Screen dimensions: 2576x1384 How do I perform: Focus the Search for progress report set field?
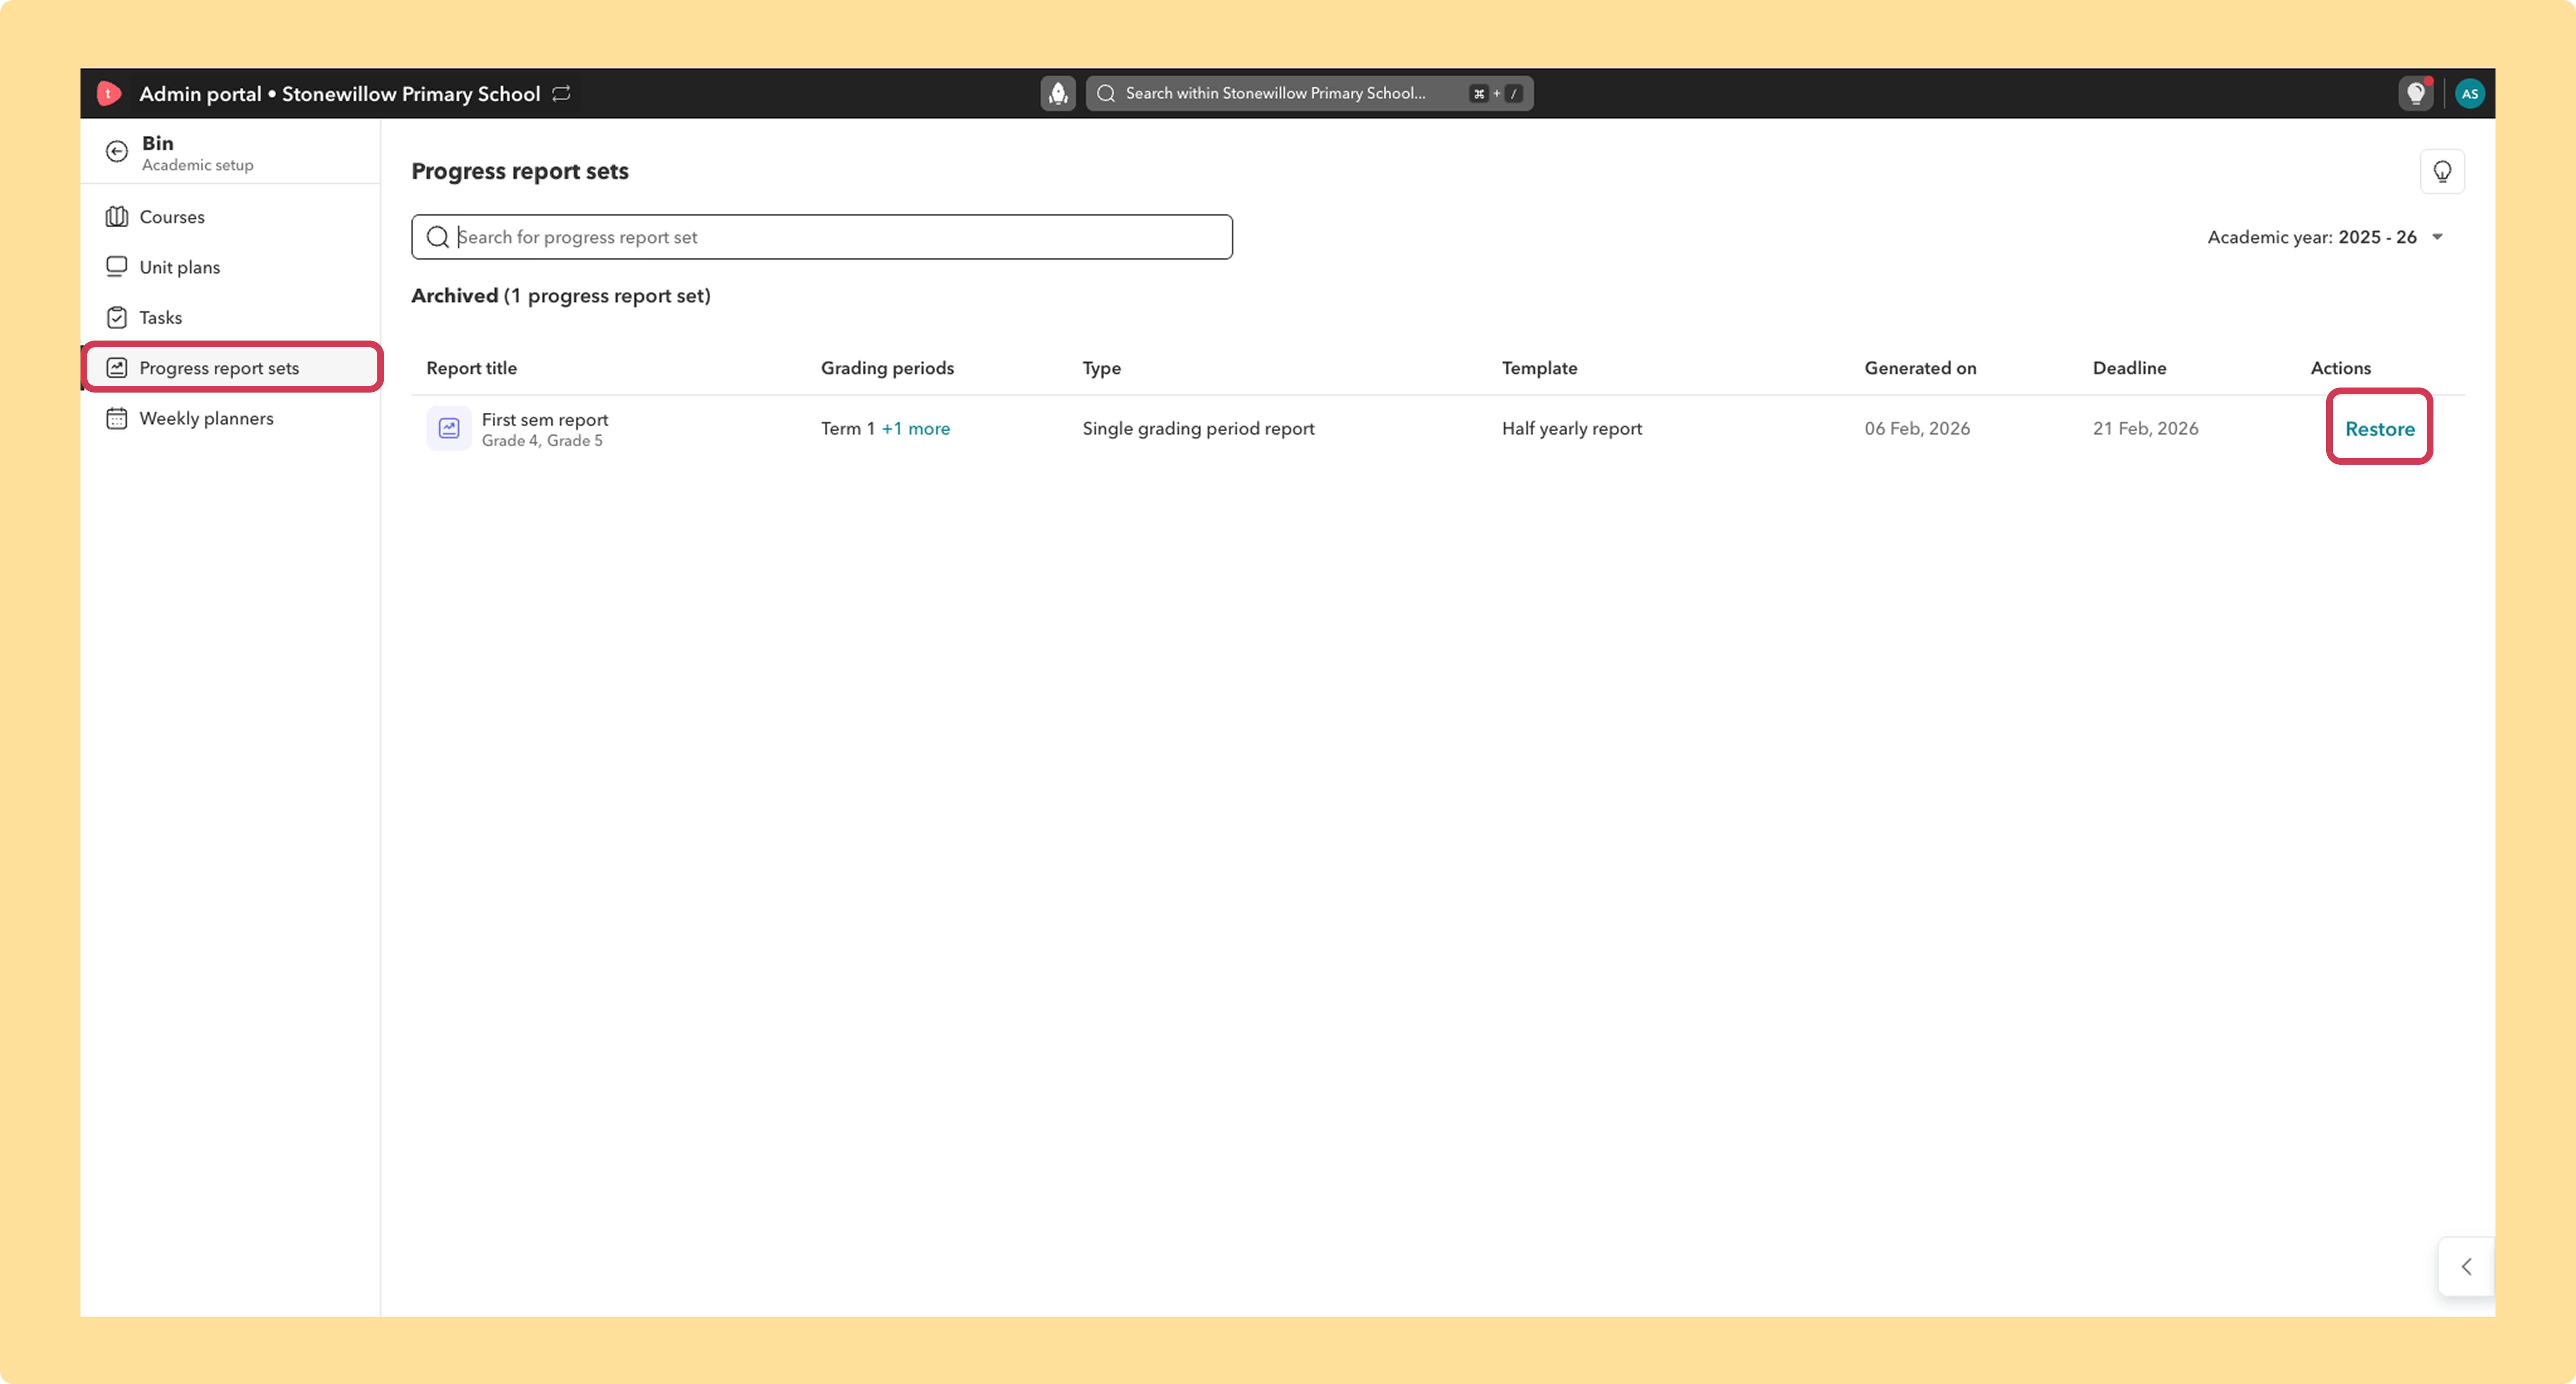pos(822,237)
